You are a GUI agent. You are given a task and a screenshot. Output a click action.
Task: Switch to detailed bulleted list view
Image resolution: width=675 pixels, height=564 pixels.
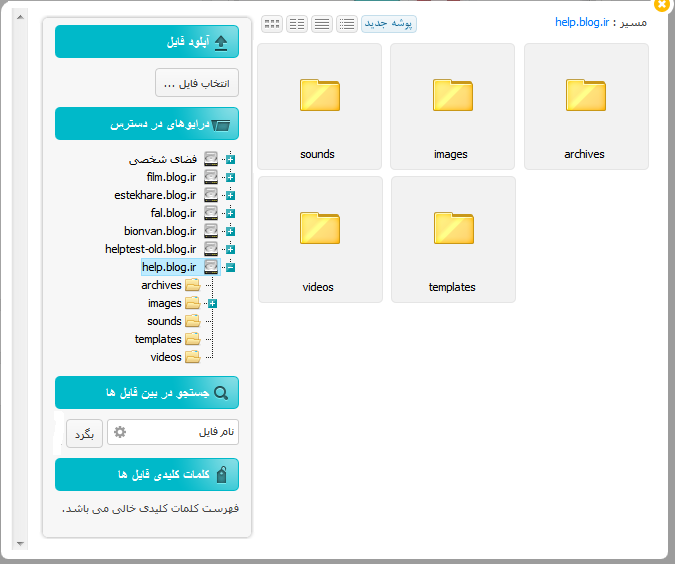(347, 23)
